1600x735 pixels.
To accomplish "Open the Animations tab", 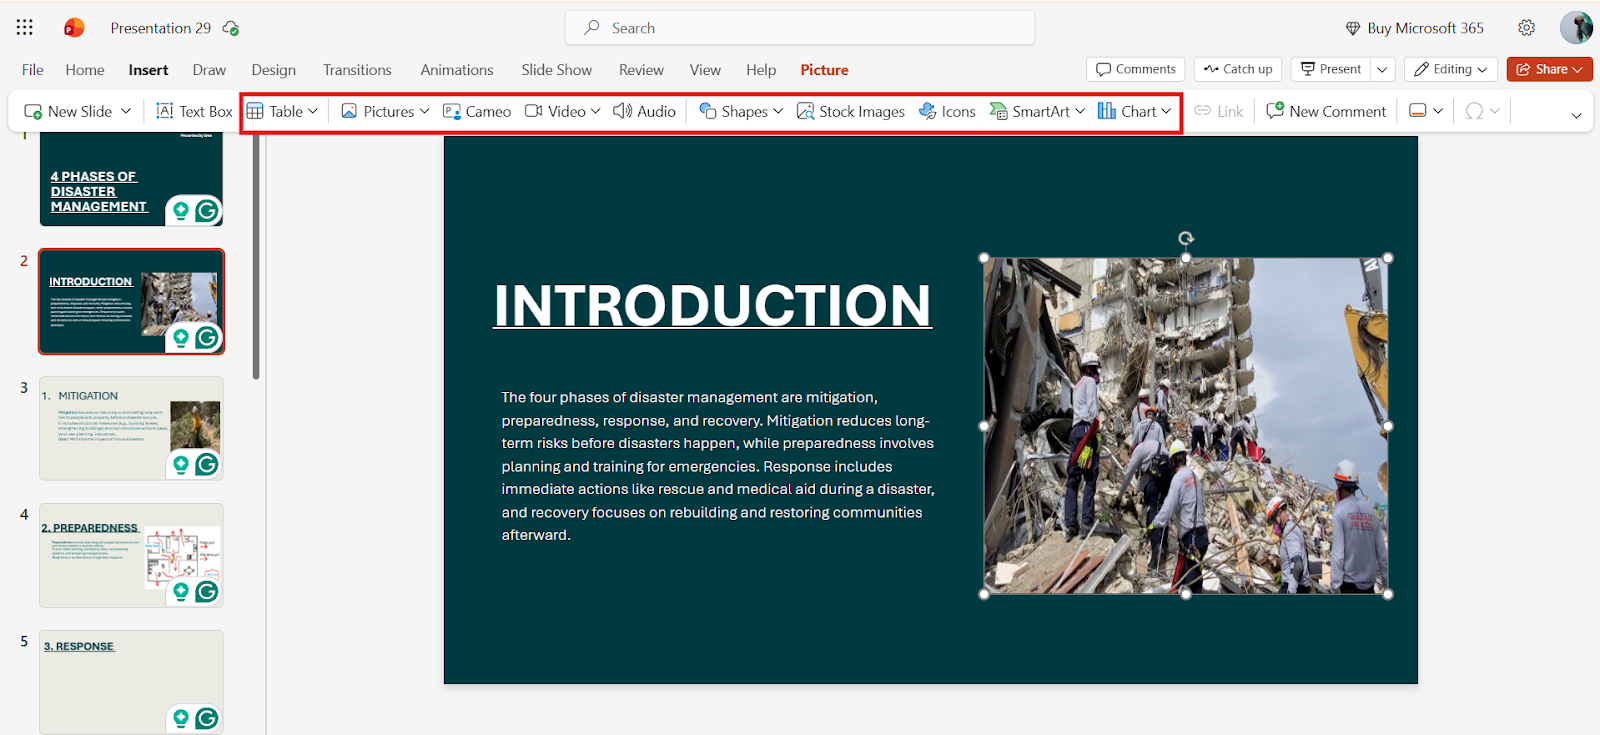I will tap(457, 70).
